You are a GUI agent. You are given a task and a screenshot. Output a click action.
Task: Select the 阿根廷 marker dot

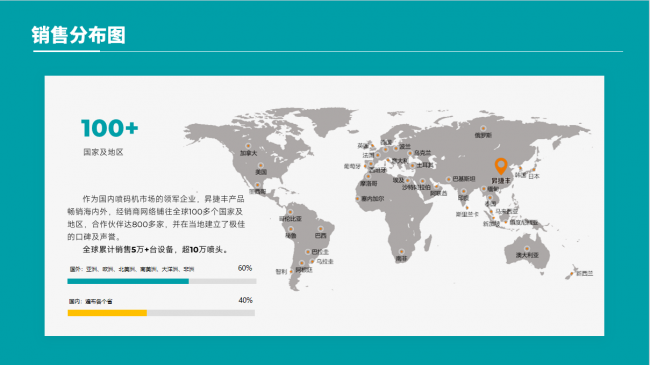(302, 263)
